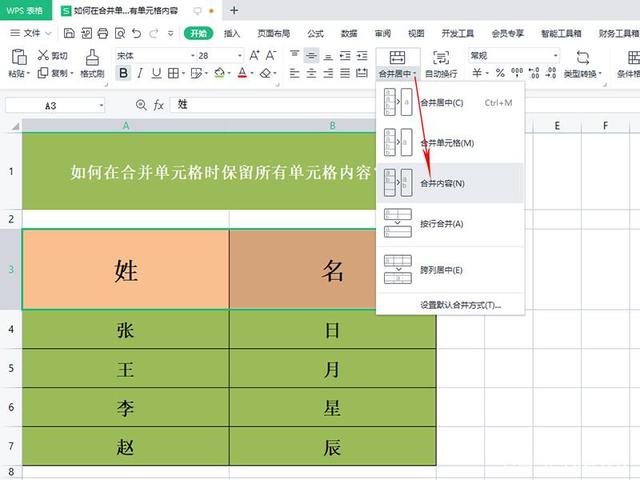Image resolution: width=640 pixels, height=480 pixels.
Task: Switch to the 插入 Insert tab
Action: pos(232,33)
